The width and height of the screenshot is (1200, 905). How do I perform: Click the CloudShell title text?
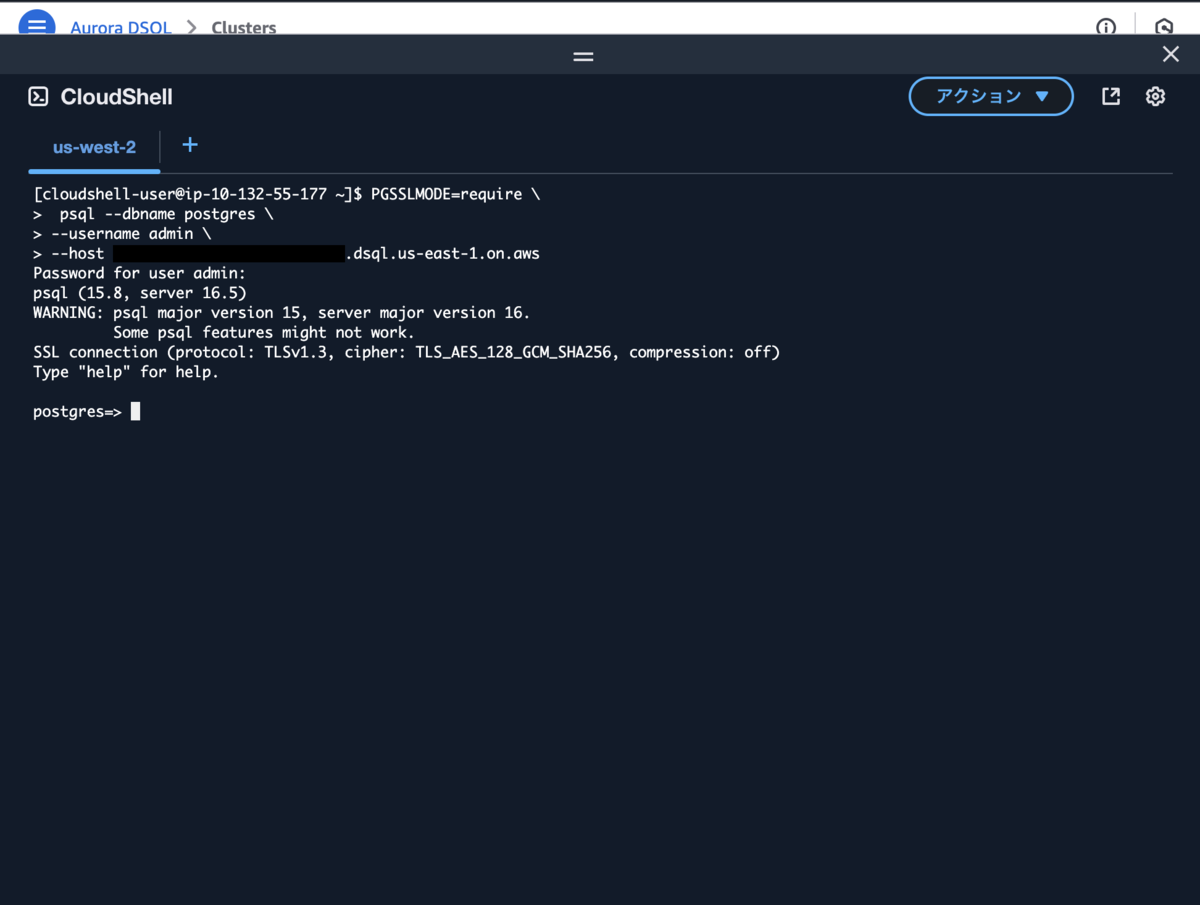coord(117,97)
